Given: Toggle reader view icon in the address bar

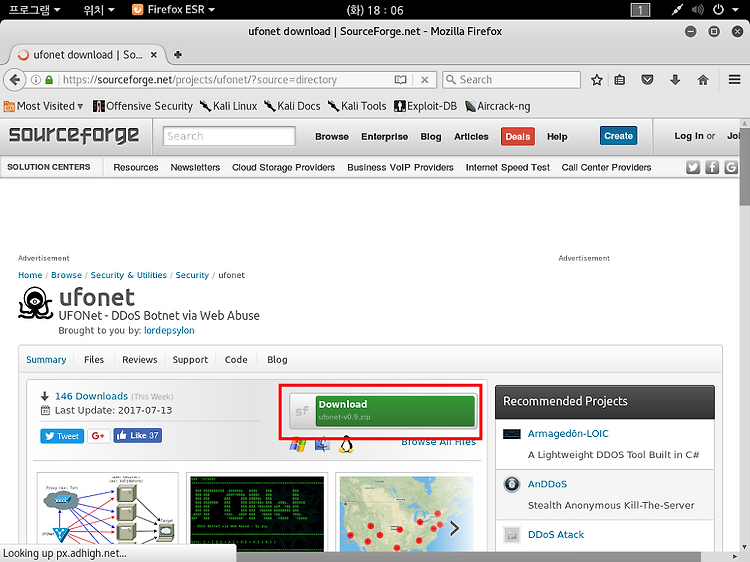Looking at the screenshot, I should [400, 80].
